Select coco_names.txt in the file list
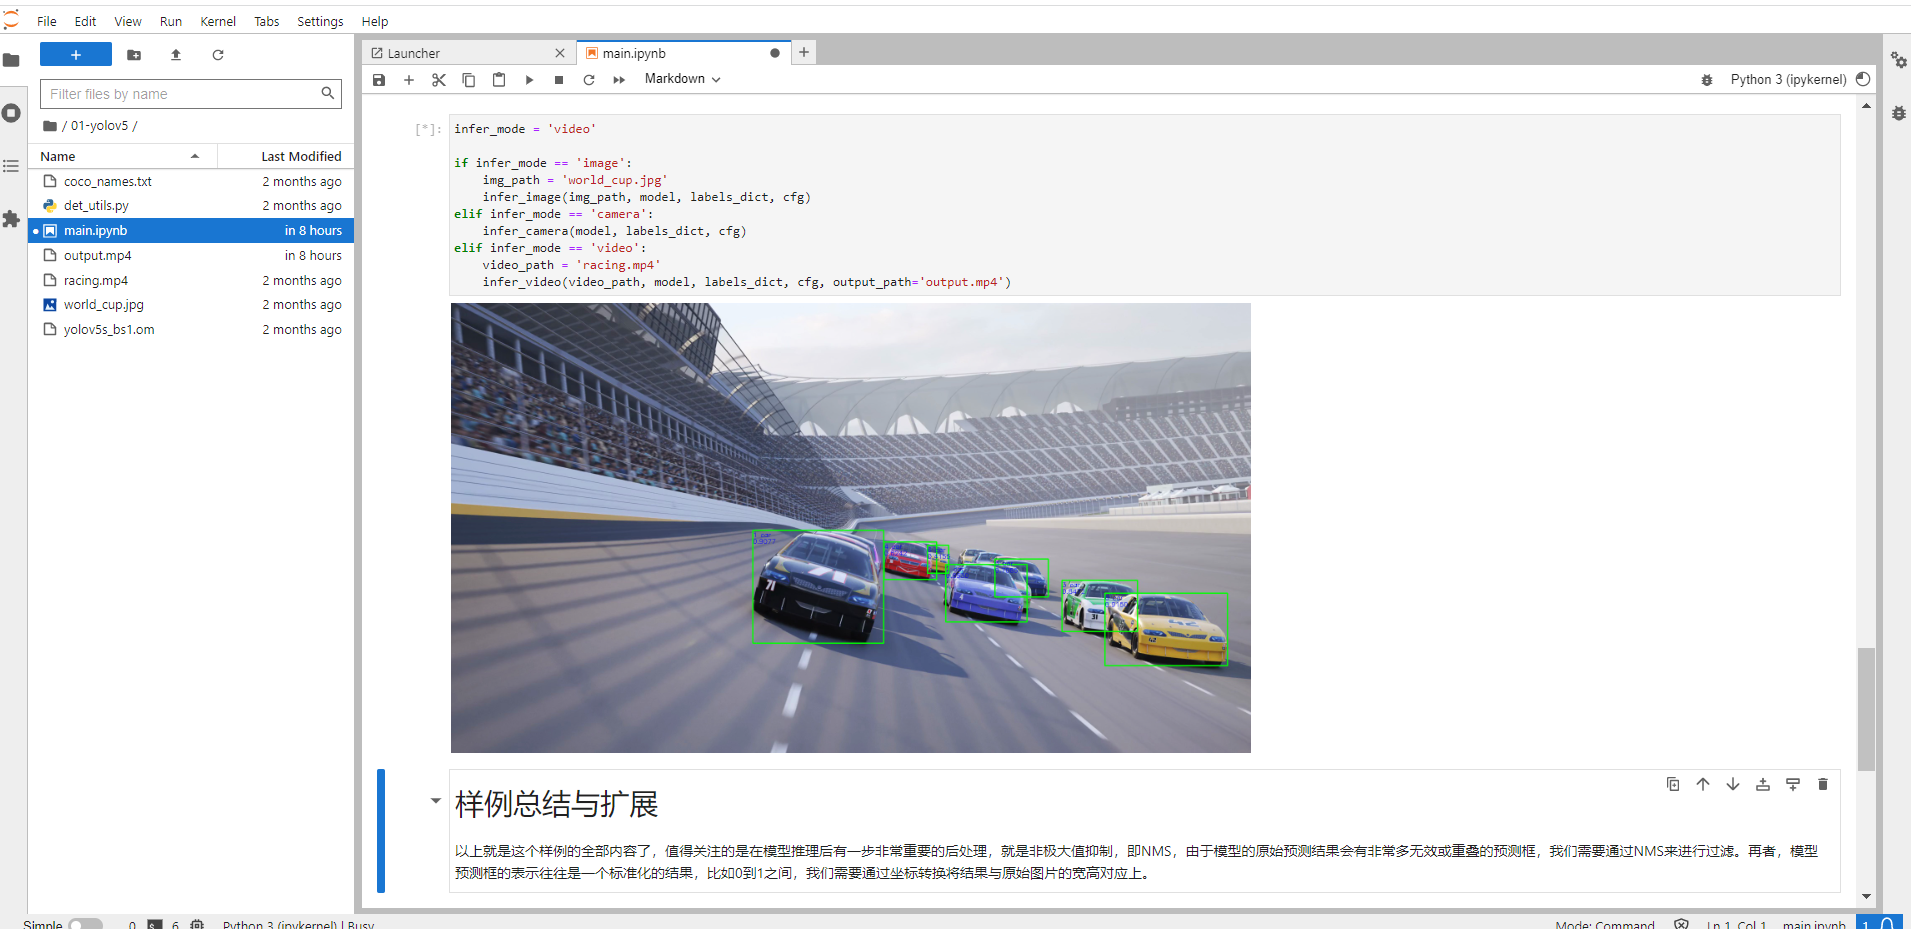The width and height of the screenshot is (1911, 929). tap(191, 181)
